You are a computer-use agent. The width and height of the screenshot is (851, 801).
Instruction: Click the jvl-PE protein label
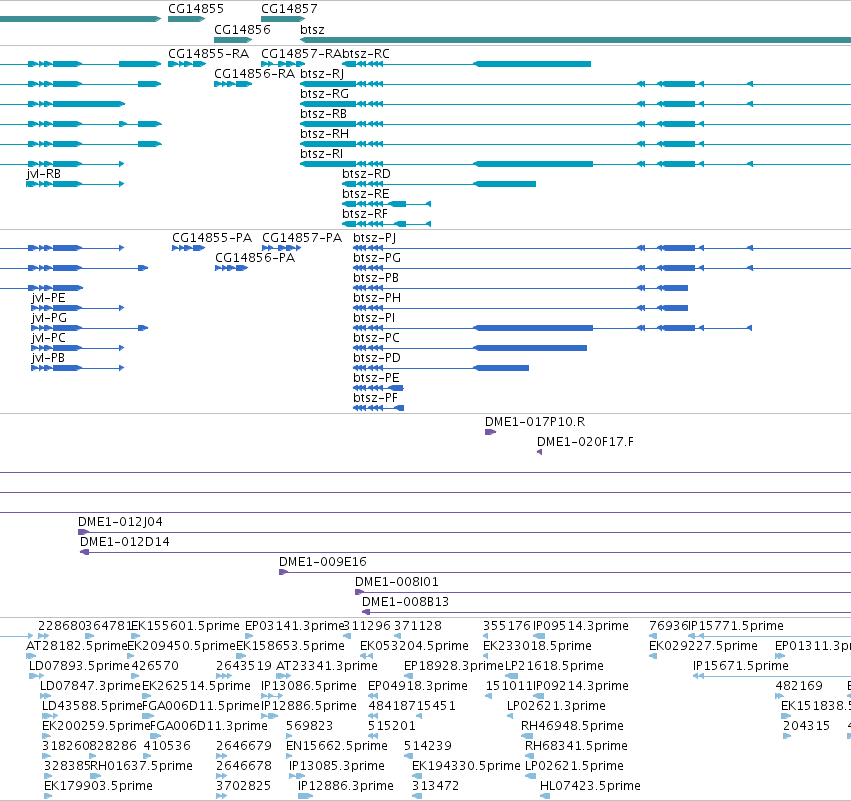coord(48,298)
